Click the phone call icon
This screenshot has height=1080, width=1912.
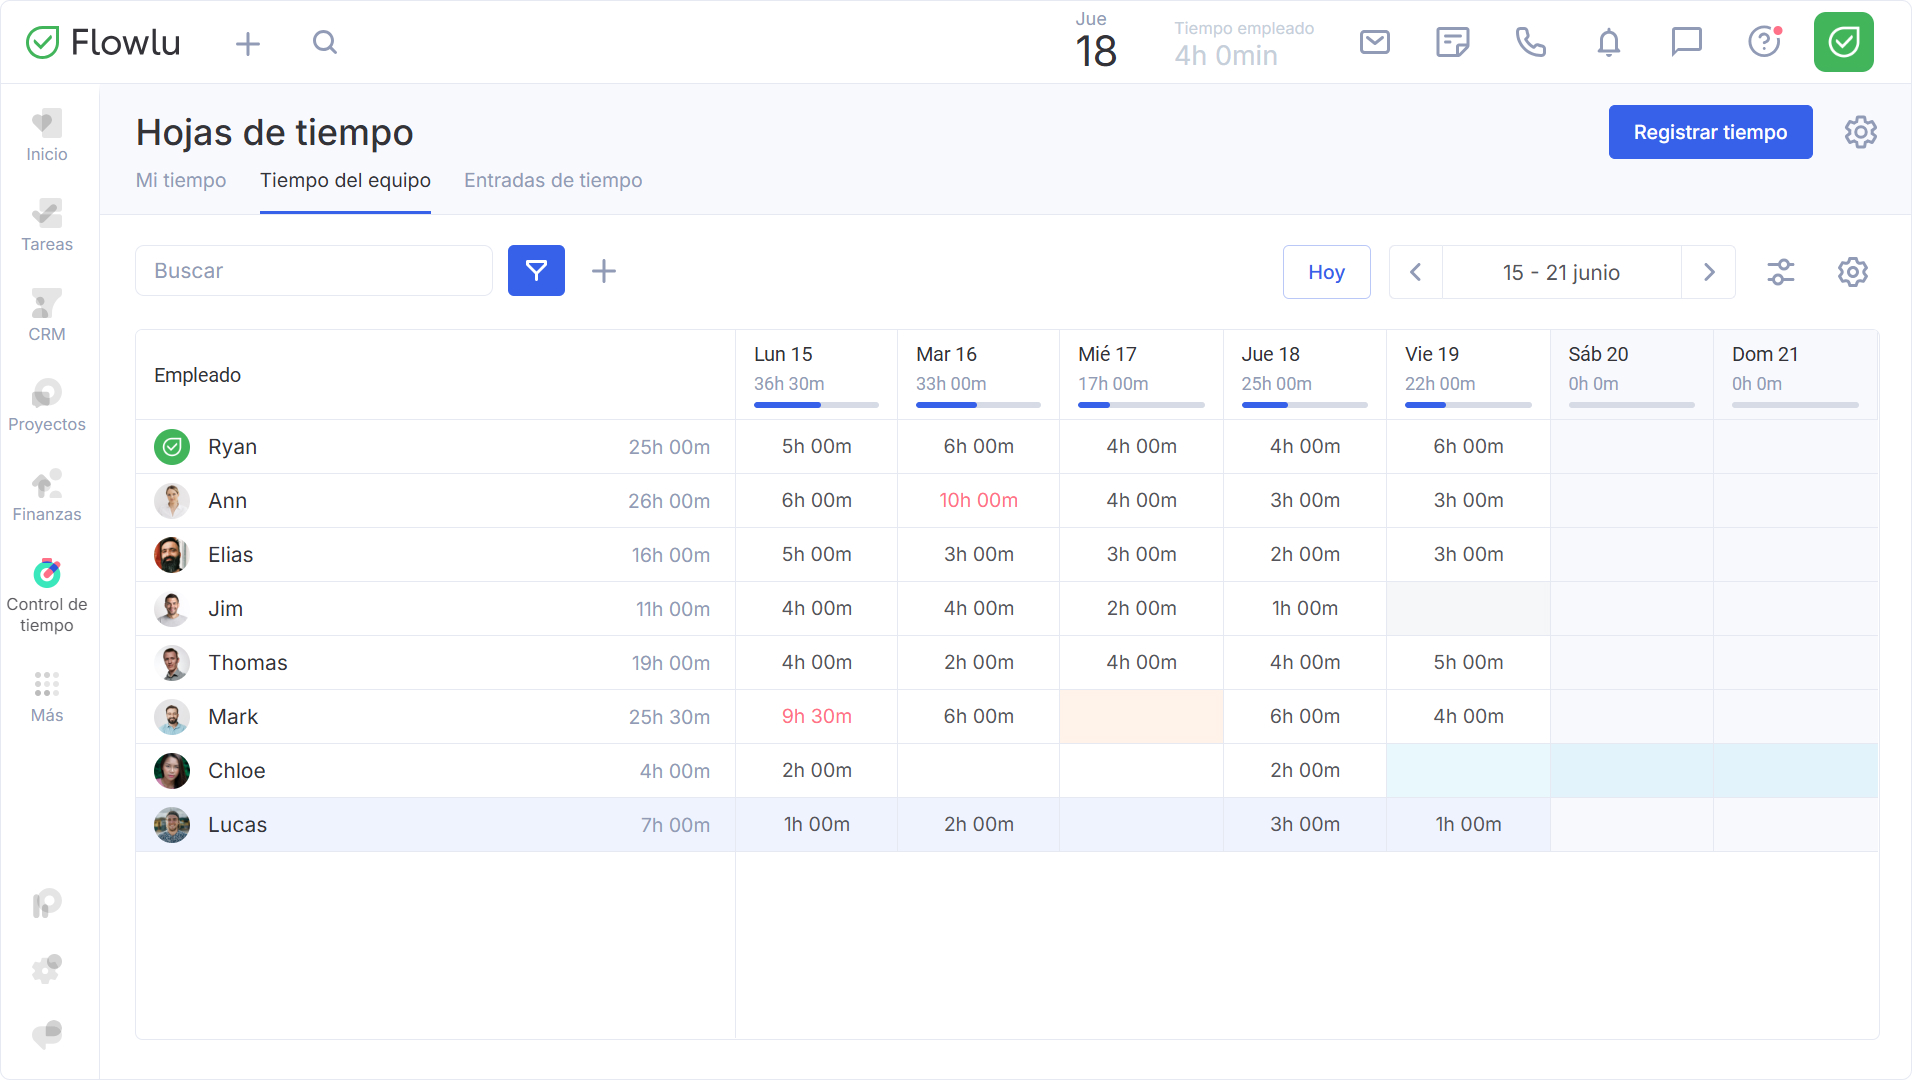click(1531, 42)
